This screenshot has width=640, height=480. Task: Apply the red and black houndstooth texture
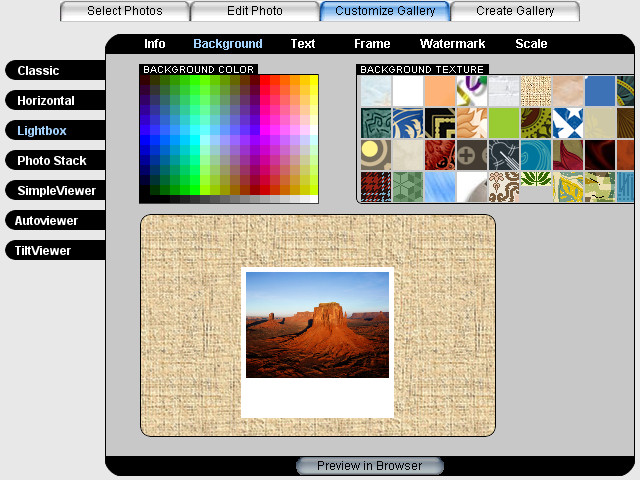(x=376, y=187)
